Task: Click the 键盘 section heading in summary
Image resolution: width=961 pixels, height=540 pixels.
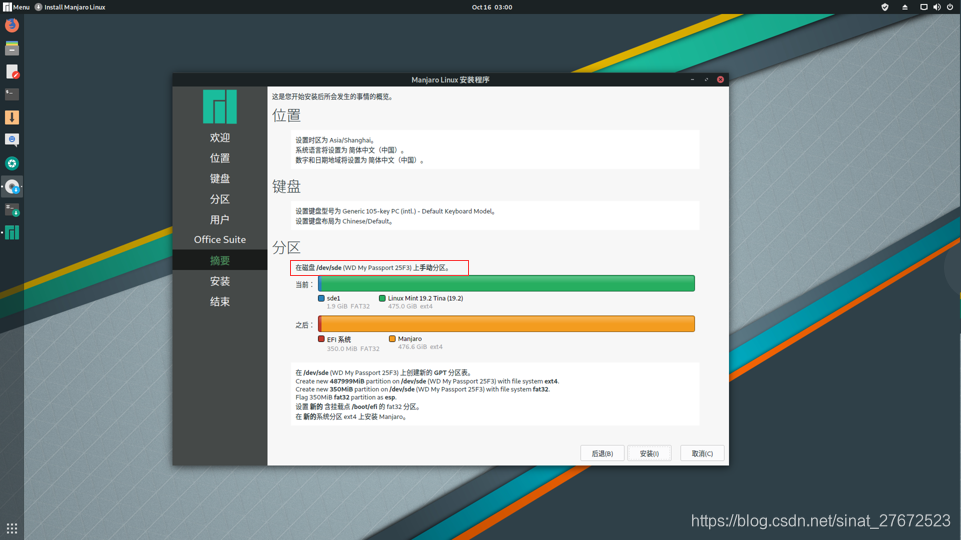Action: (x=286, y=186)
